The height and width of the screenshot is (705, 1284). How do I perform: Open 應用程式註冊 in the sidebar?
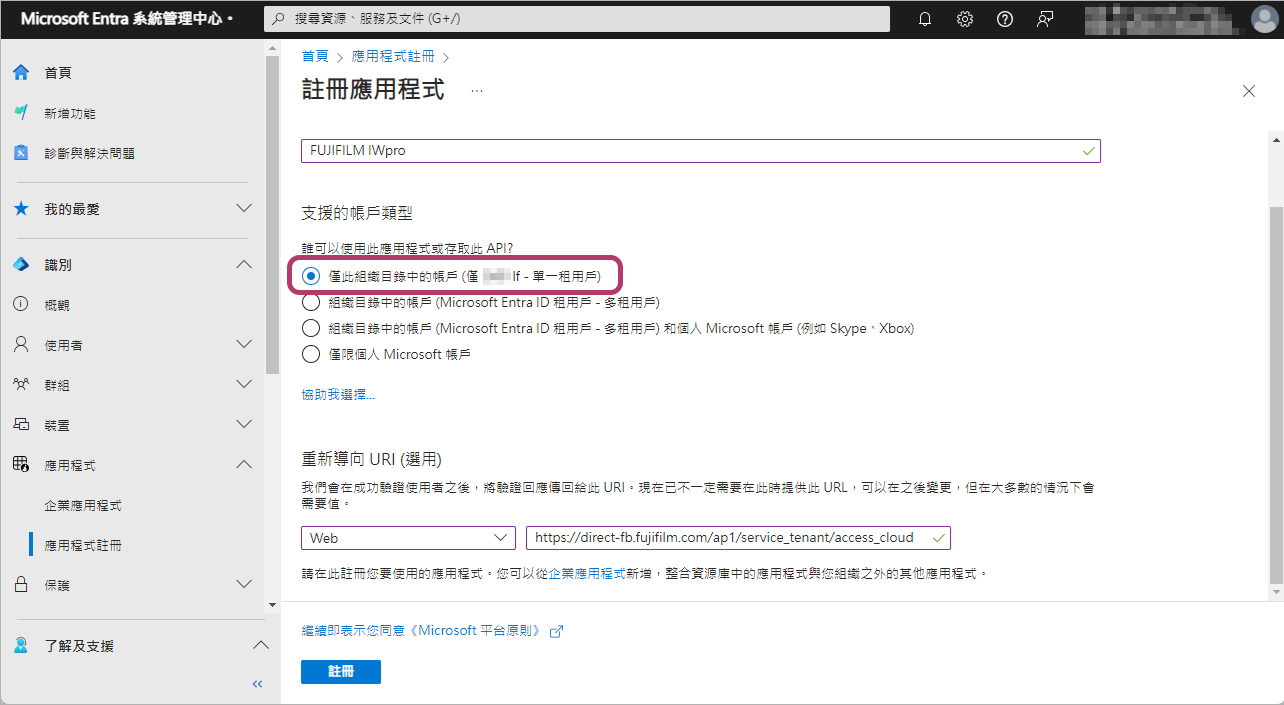83,546
